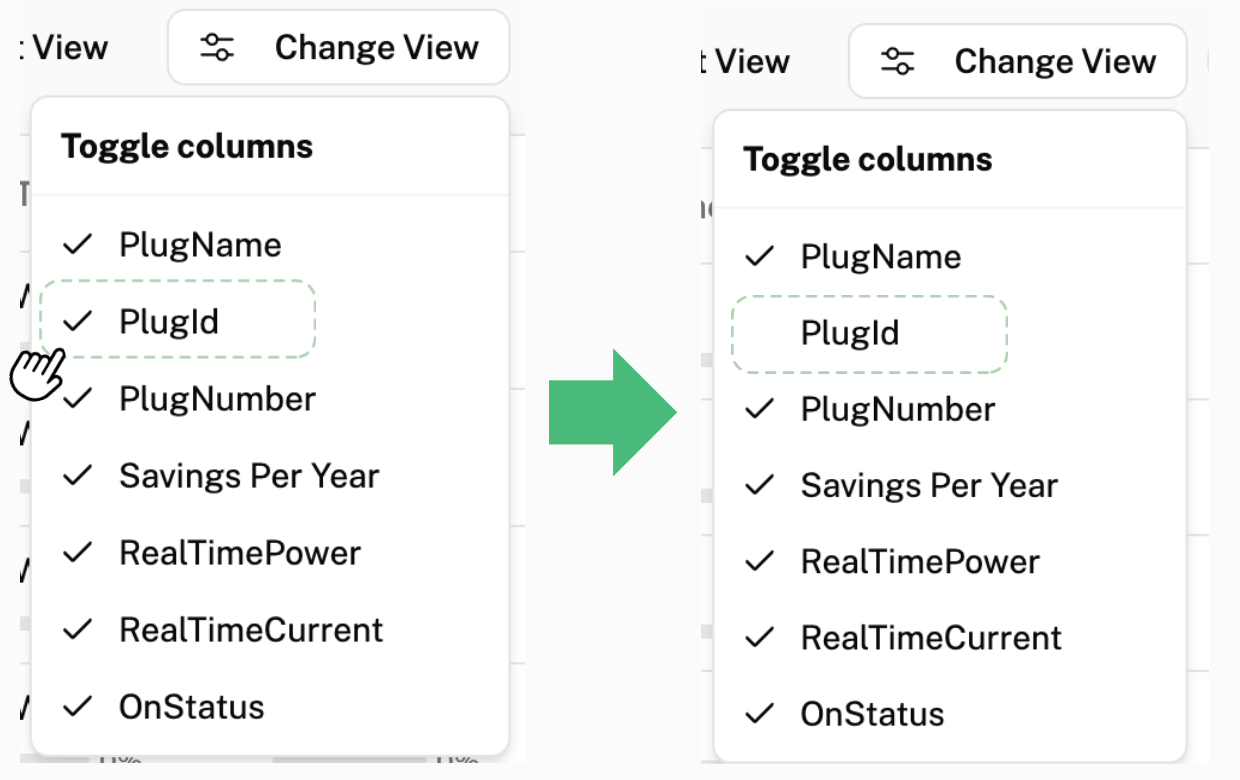The image size is (1240, 780).
Task: Hide the RealTimeCurrent column in the right menu
Action: tap(931, 638)
